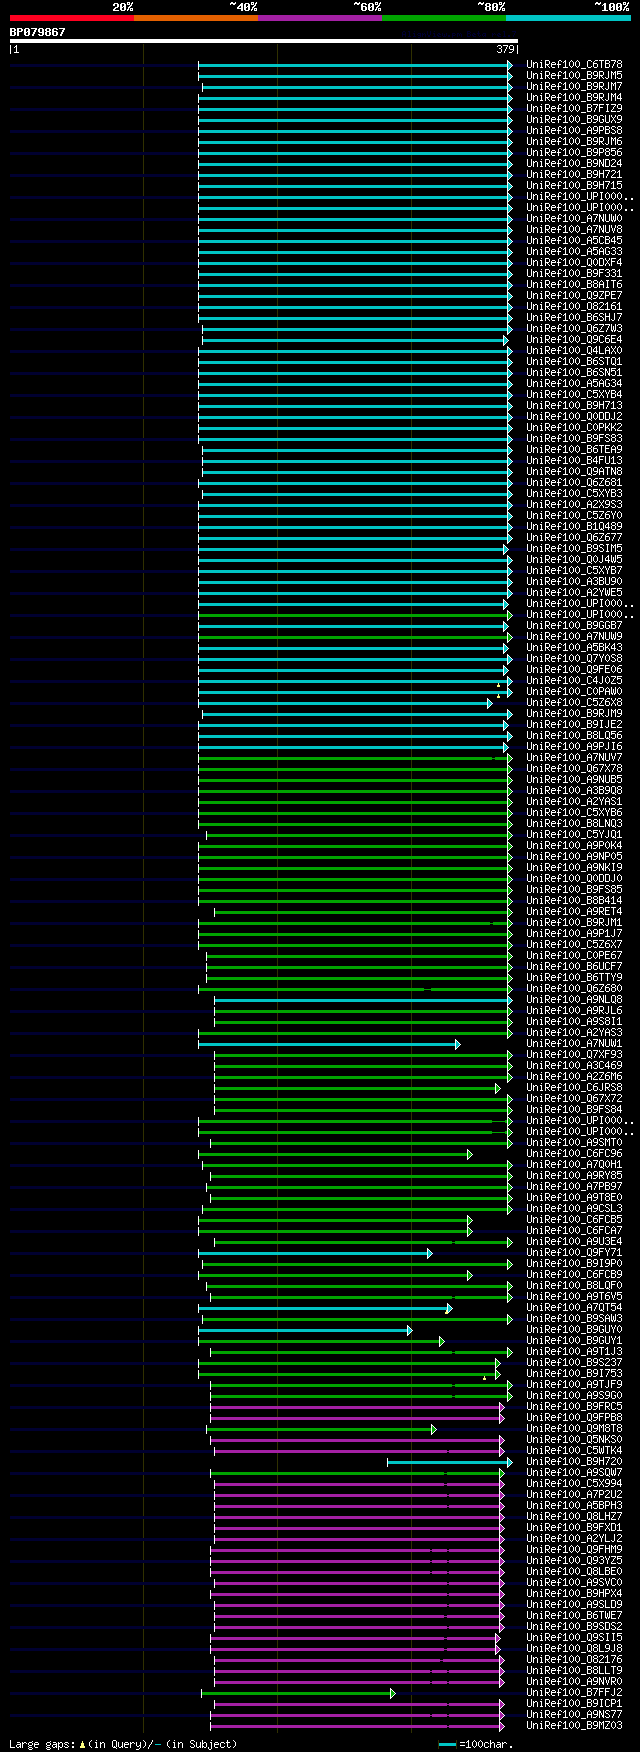Open hit UniRef100_C6TB78
Image resolution: width=640 pixels, height=1752 pixels.
pos(574,65)
